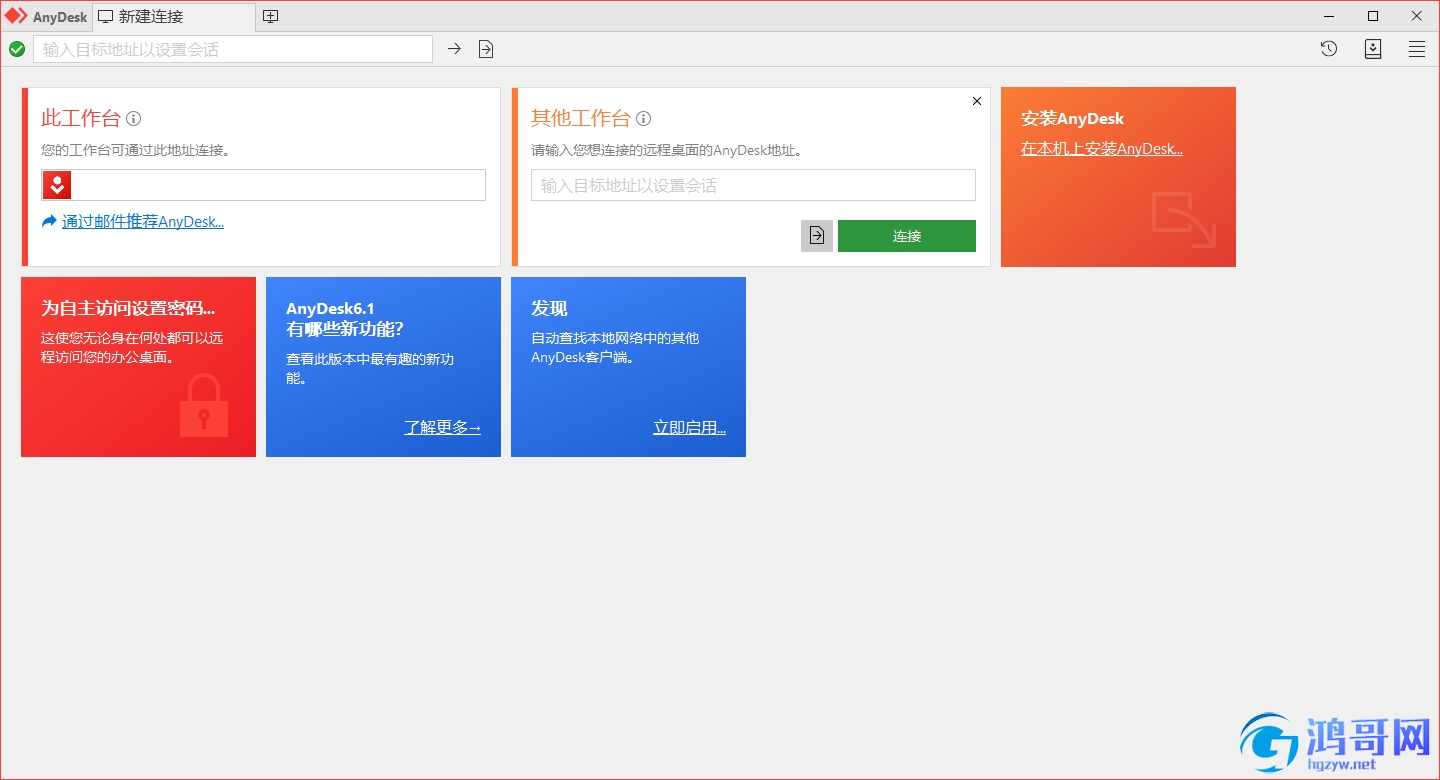Open a new session tab with plus icon
1440x780 pixels.
tap(270, 16)
